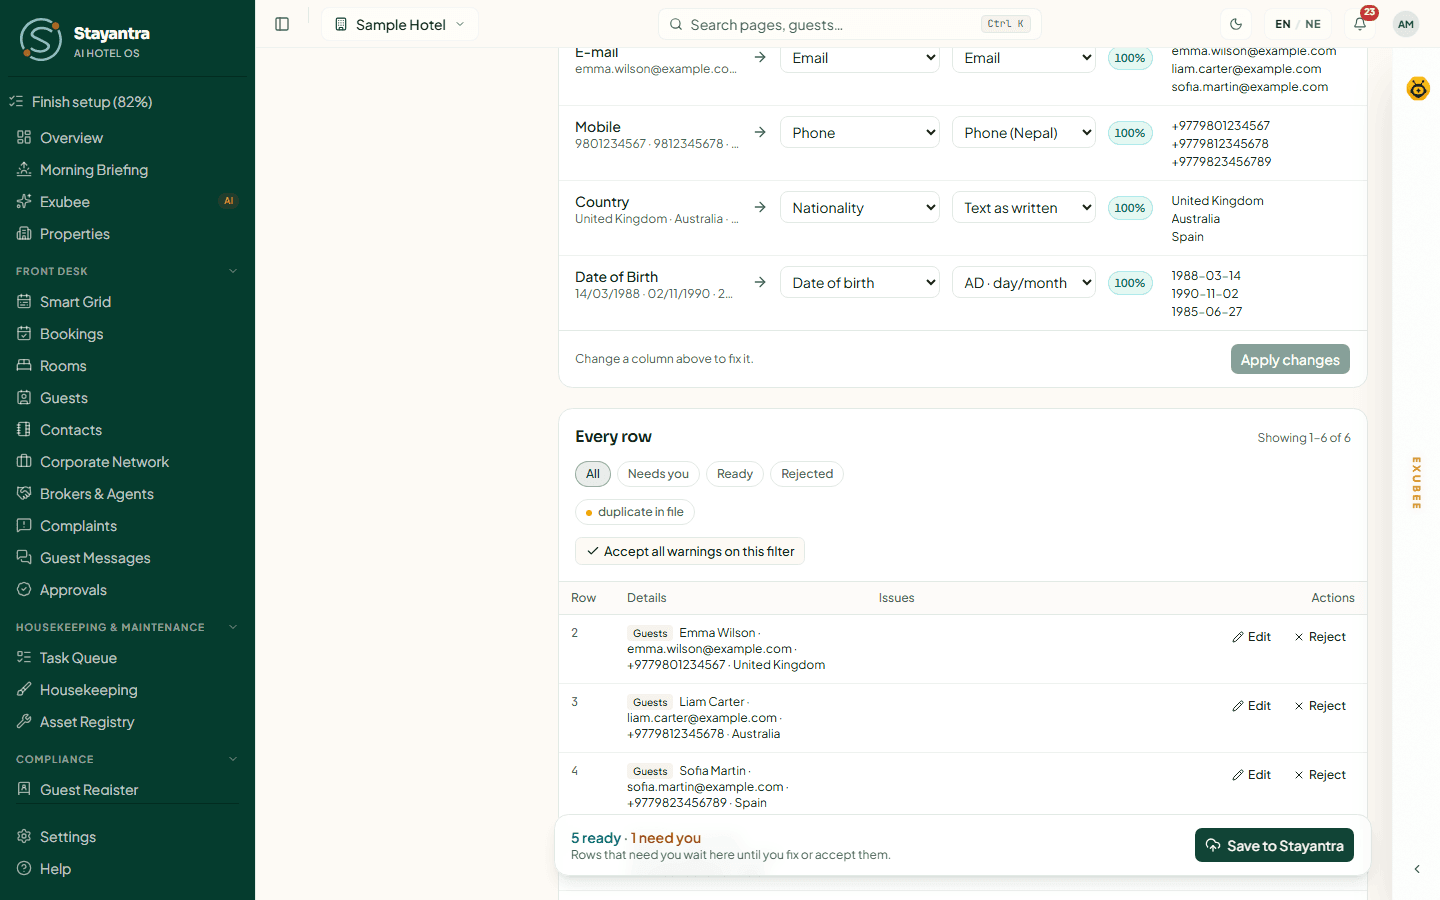Open notifications bell icon
The height and width of the screenshot is (900, 1440).
(1360, 24)
